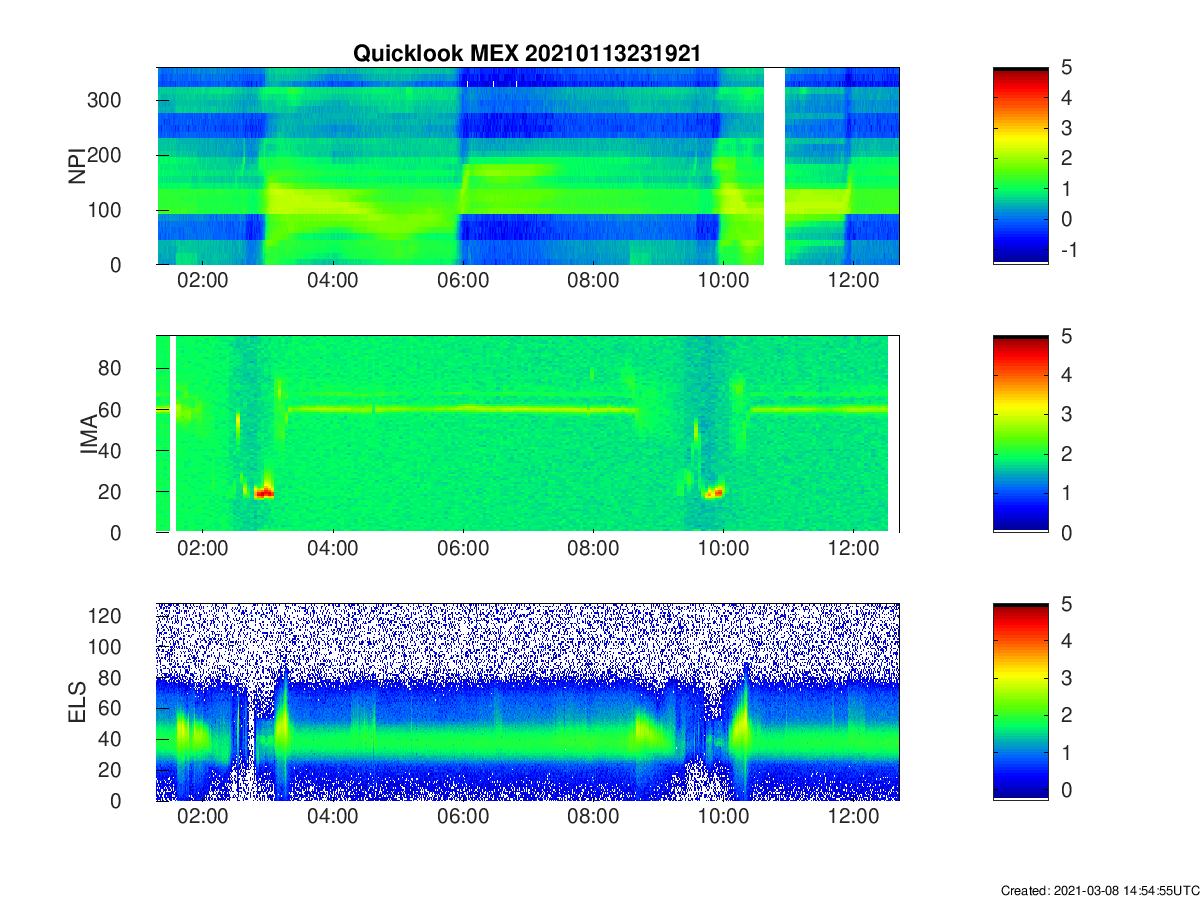1200x900 pixels.
Task: Click the "02:00" time label under the NPI plot
Action: pyautogui.click(x=202, y=282)
